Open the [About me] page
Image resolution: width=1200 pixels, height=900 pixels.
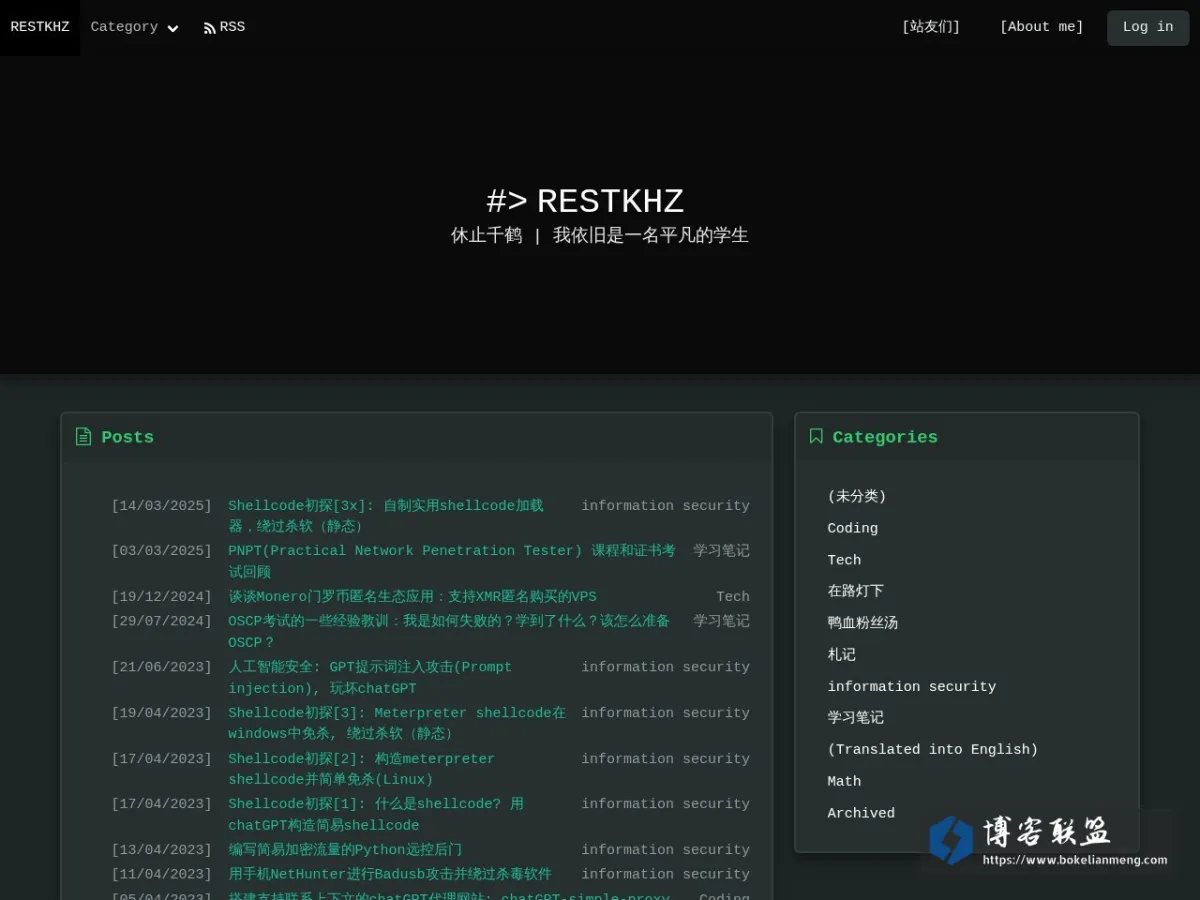coord(1041,27)
